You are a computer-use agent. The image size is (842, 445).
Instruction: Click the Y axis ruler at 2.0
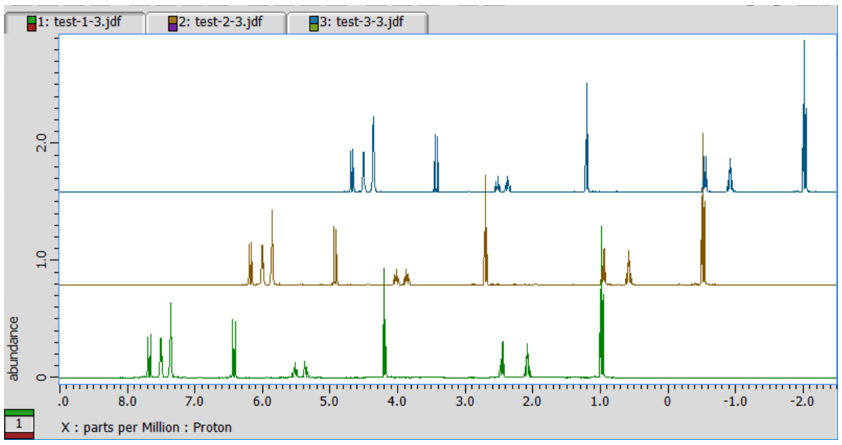pos(40,143)
